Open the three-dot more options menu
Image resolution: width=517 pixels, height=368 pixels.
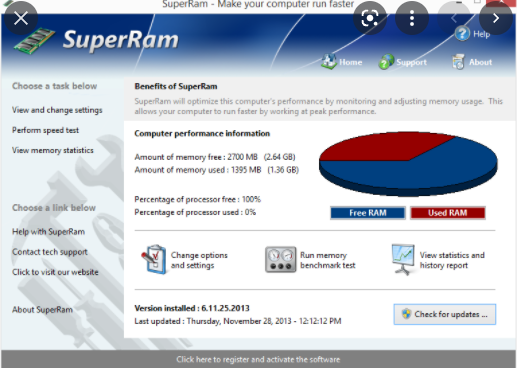click(x=412, y=18)
